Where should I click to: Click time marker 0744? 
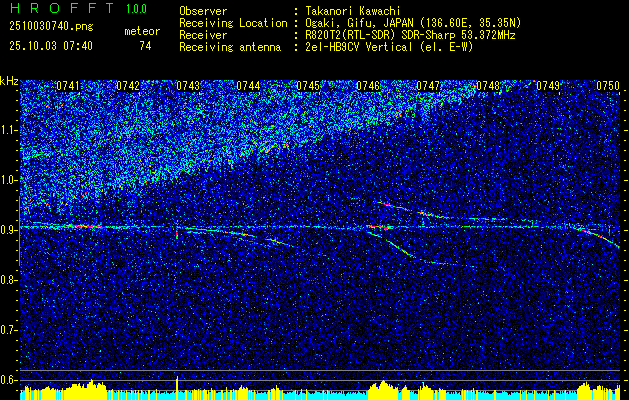pyautogui.click(x=248, y=86)
